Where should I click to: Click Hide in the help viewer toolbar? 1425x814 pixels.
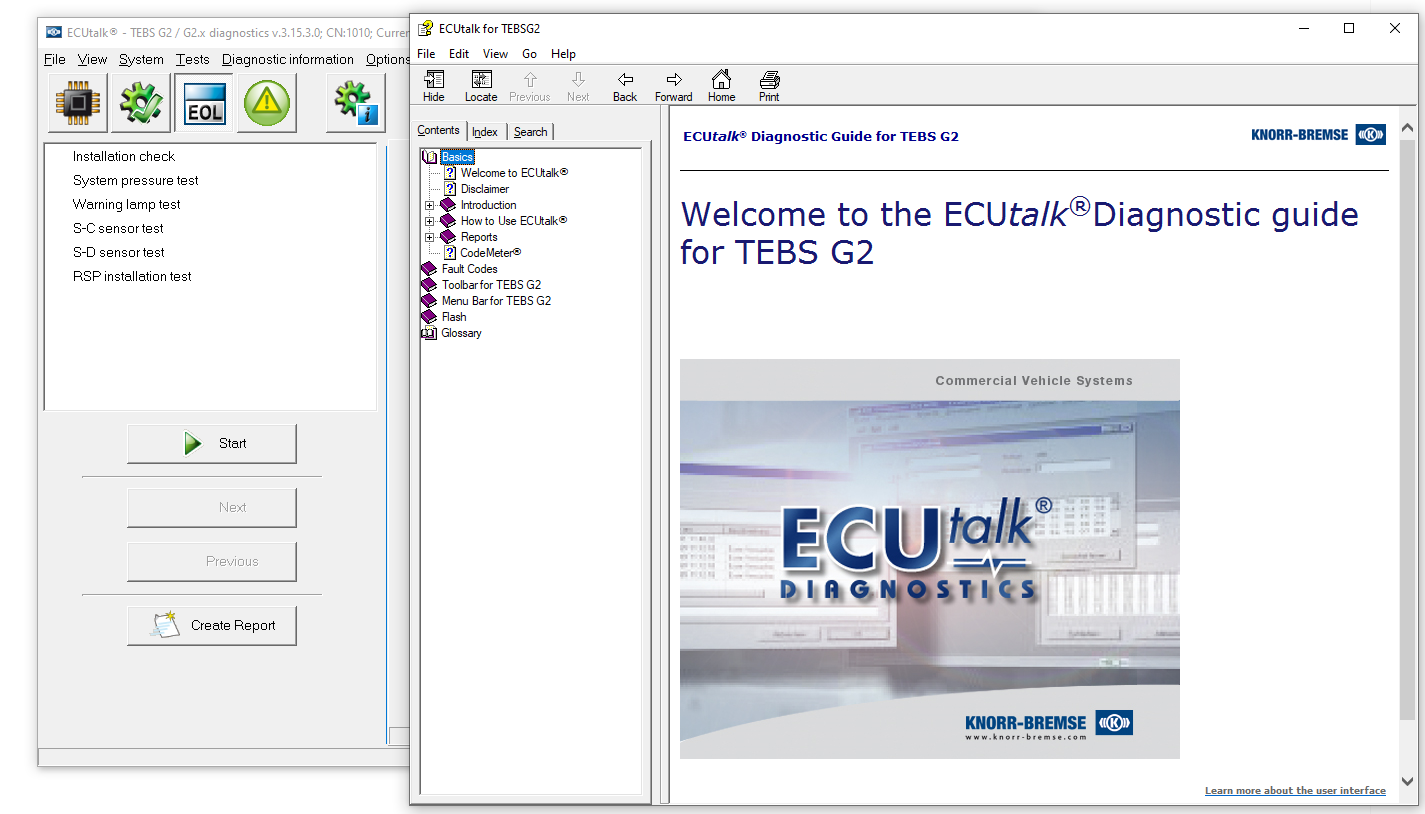(434, 87)
